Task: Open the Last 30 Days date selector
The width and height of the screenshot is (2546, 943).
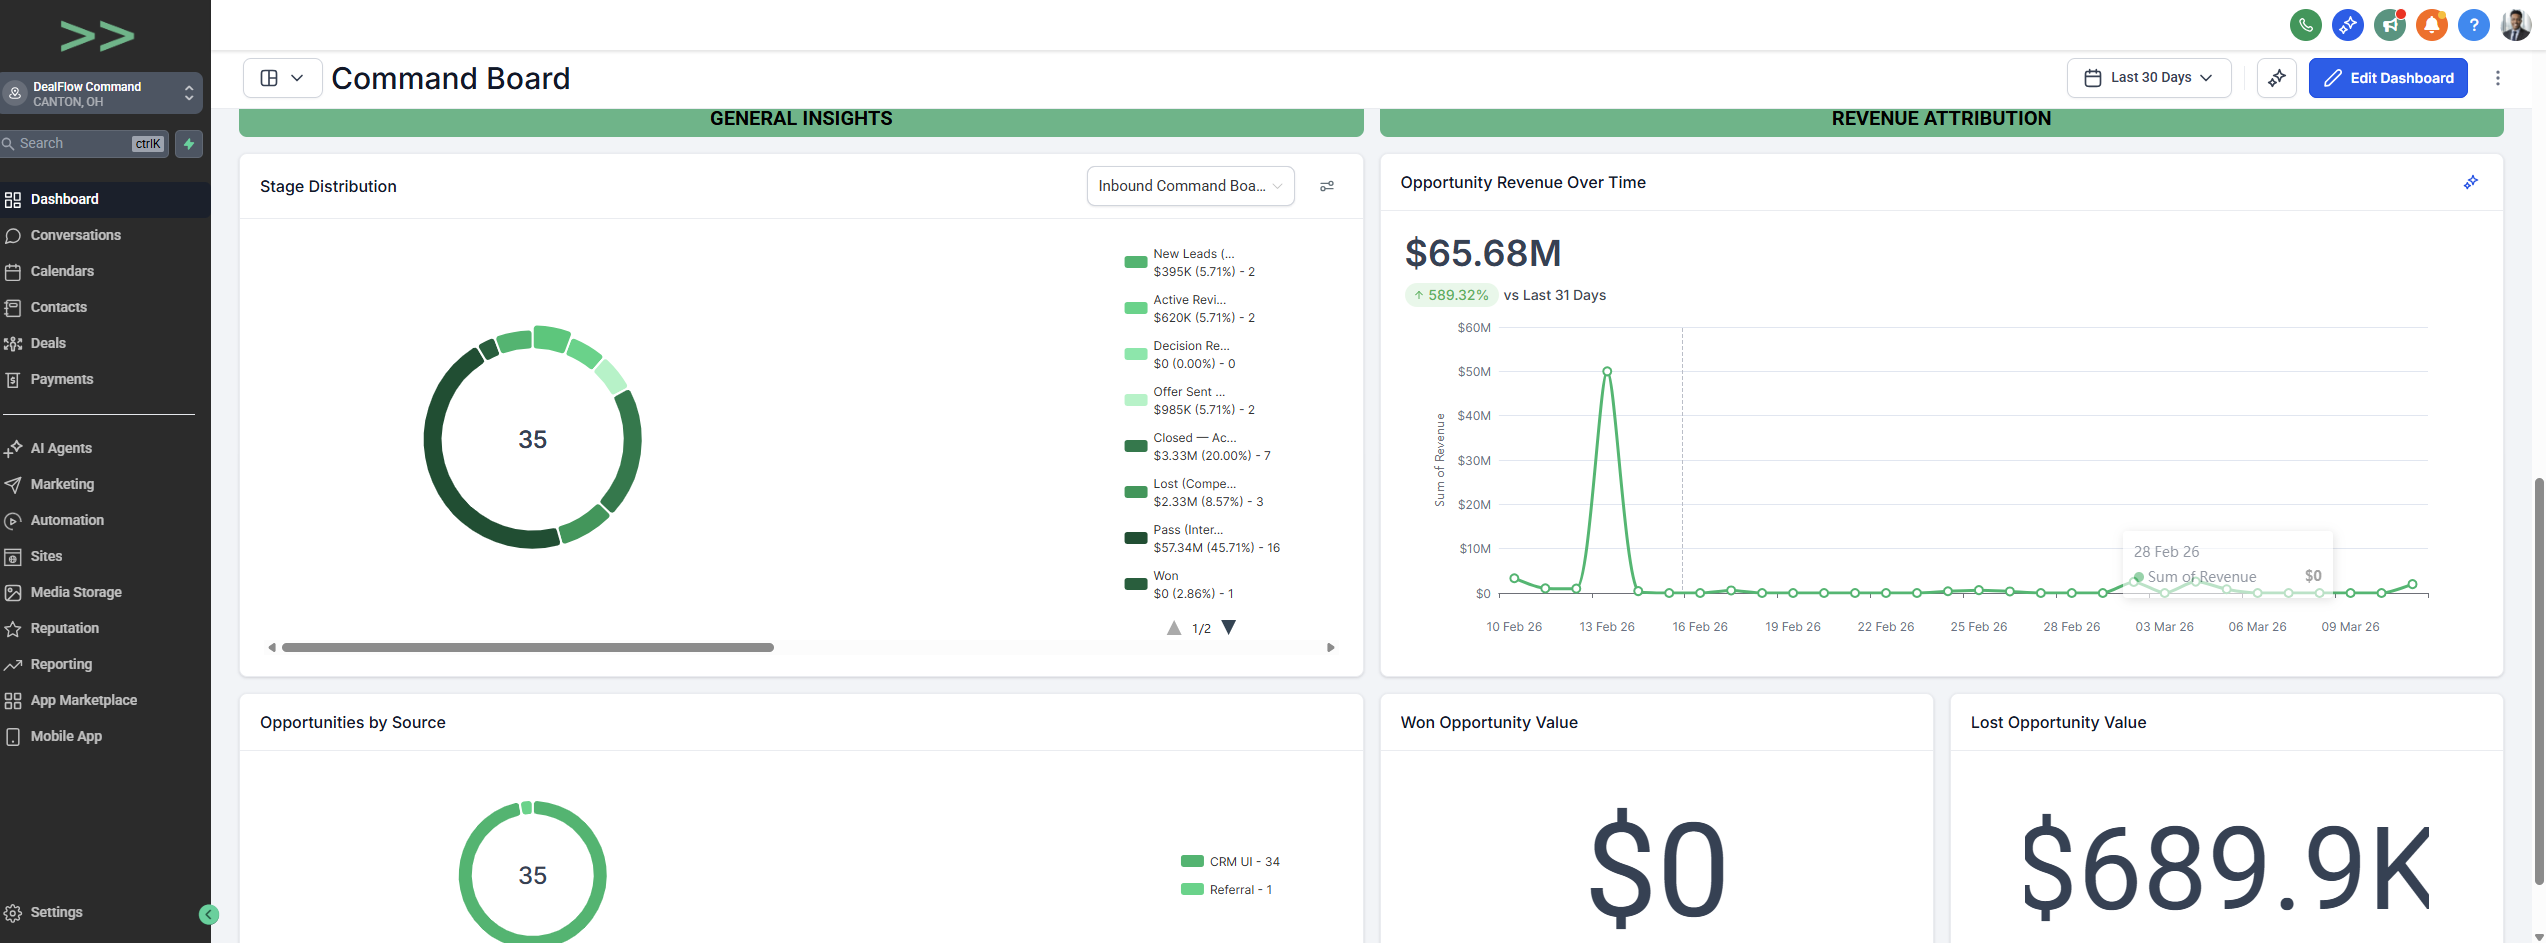Action: [x=2148, y=77]
